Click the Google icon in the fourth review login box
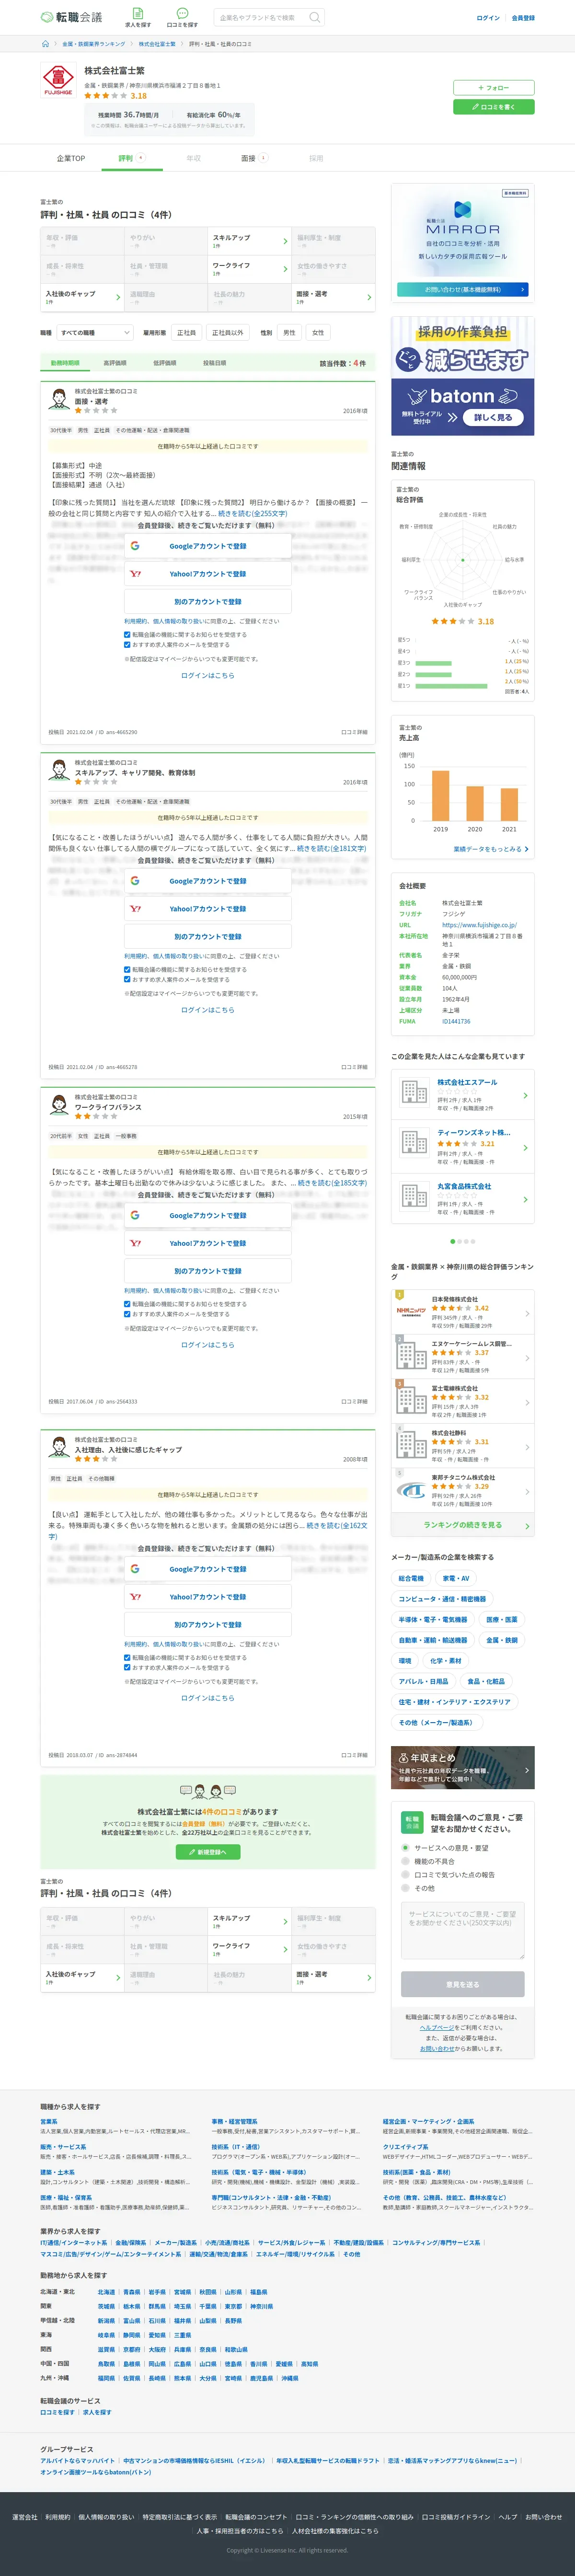This screenshot has width=575, height=2576. pyautogui.click(x=135, y=1569)
